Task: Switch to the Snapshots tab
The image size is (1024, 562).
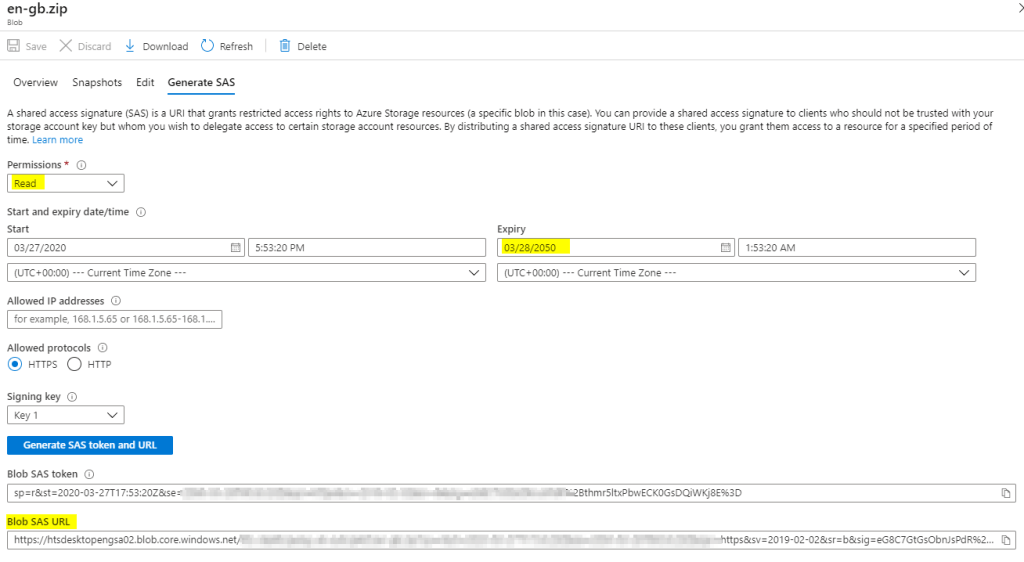Action: 97,83
